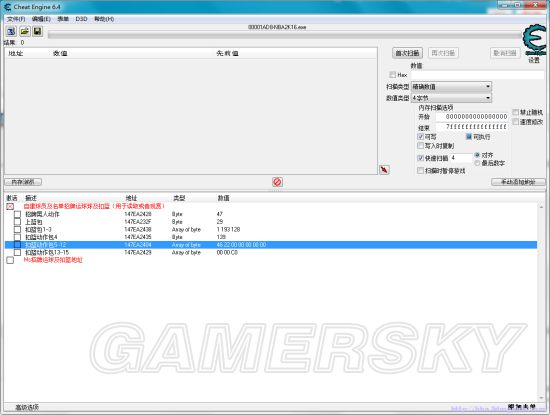This screenshot has height=415, width=550.
Task: Expand the value type 4 bytes dropdown
Action: 451,98
